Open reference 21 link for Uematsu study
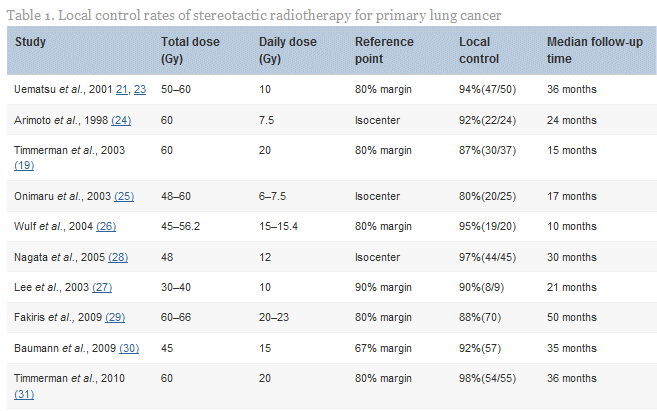657x411 pixels. click(x=122, y=89)
